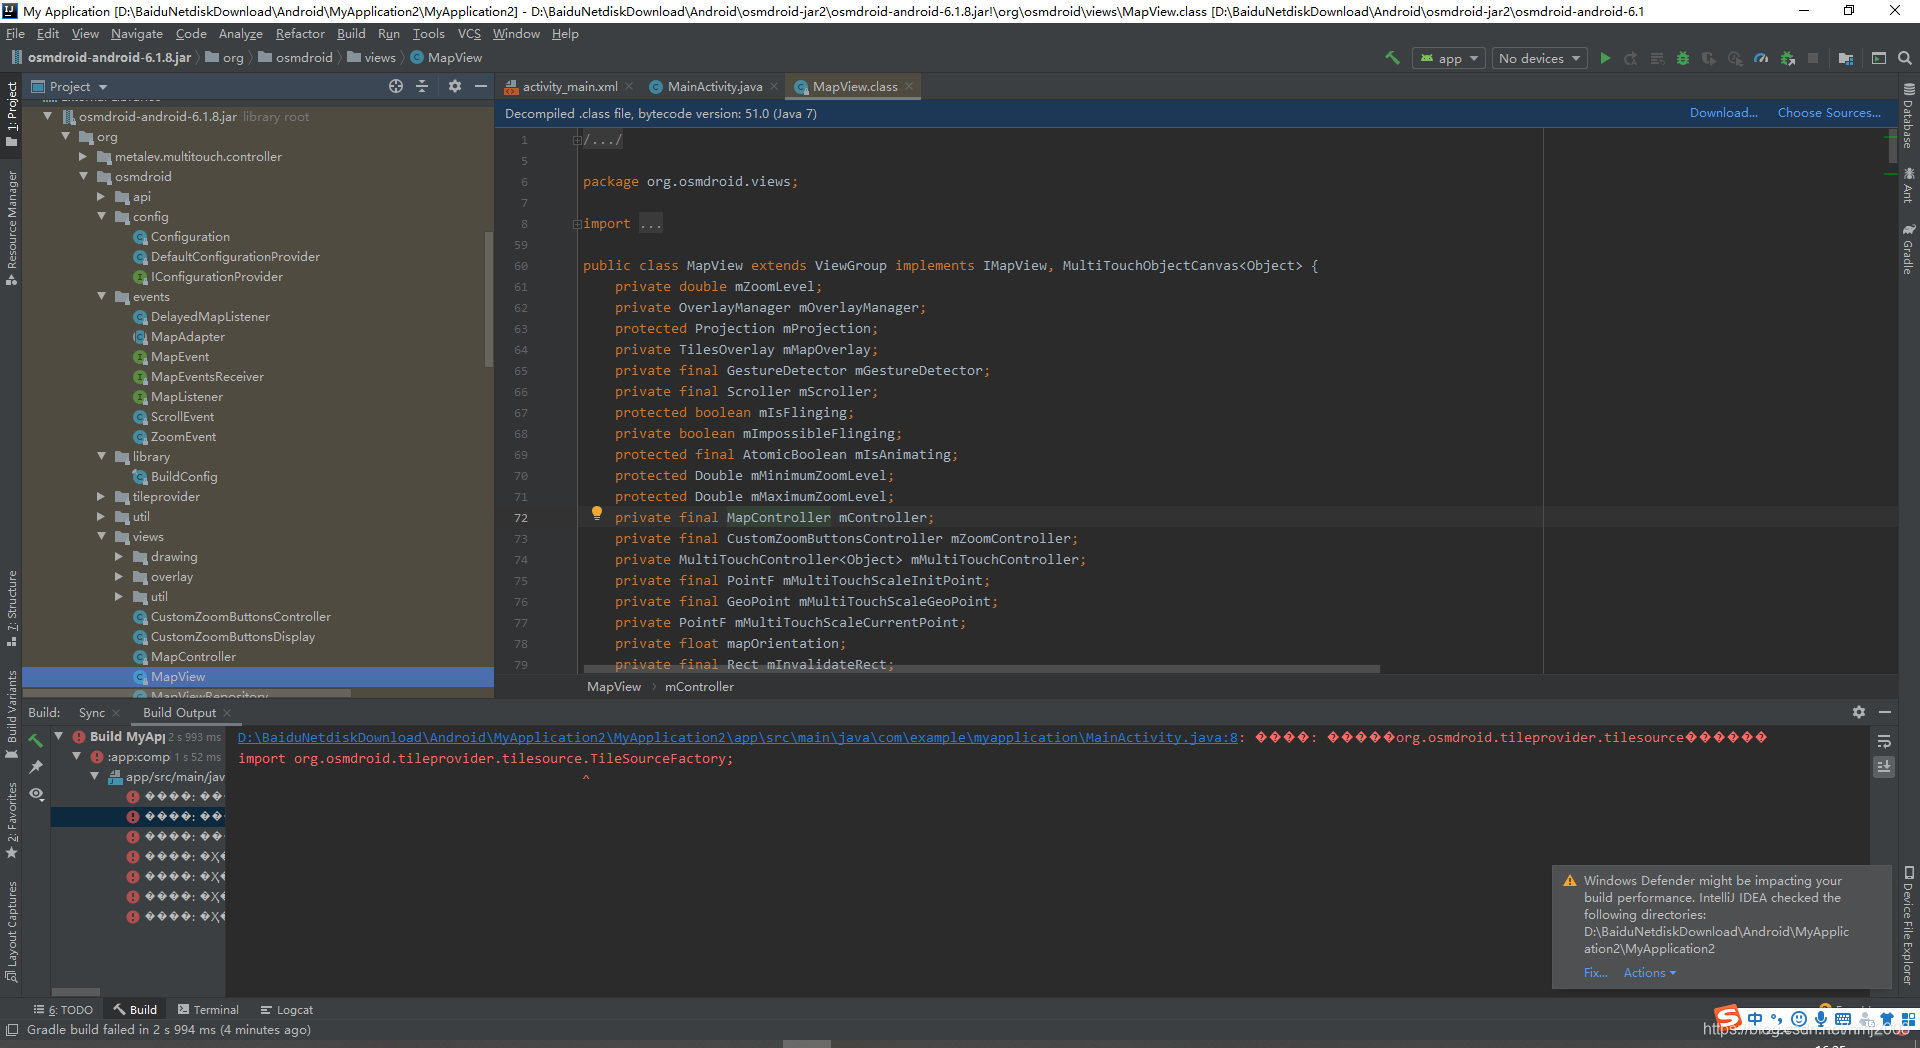The width and height of the screenshot is (1920, 1048).
Task: Open Choose Sources for the decompiled file
Action: point(1827,112)
